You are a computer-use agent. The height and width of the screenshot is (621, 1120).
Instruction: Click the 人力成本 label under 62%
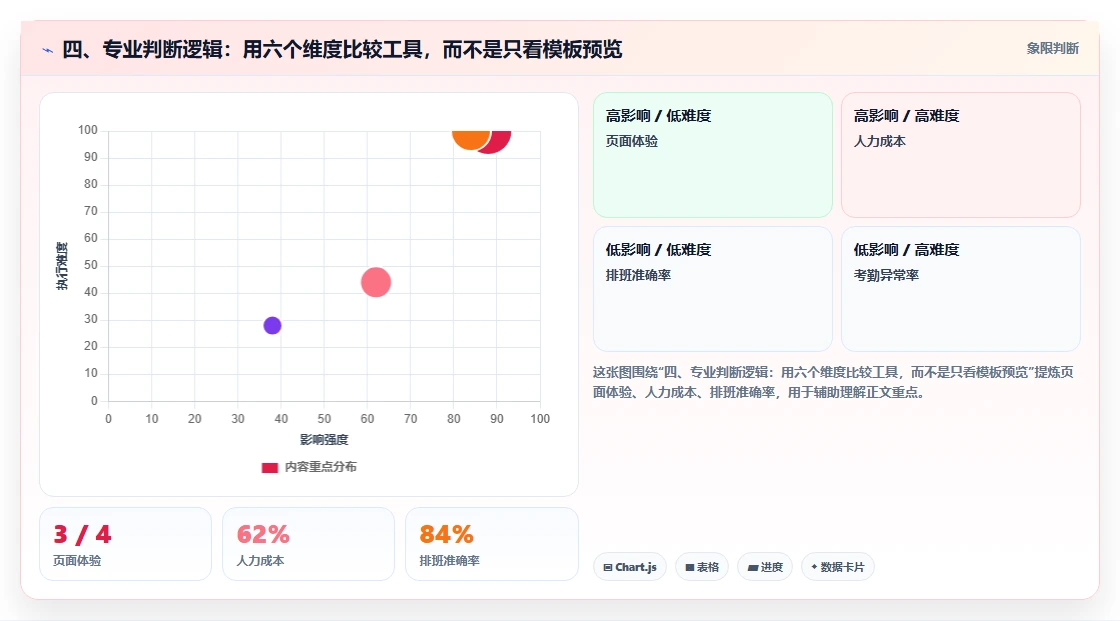(260, 561)
